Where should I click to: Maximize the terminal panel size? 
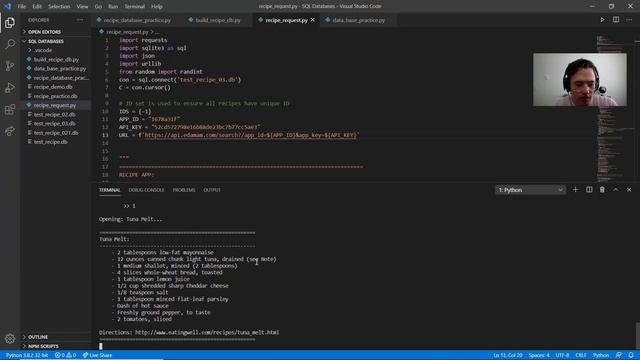tap(616, 190)
